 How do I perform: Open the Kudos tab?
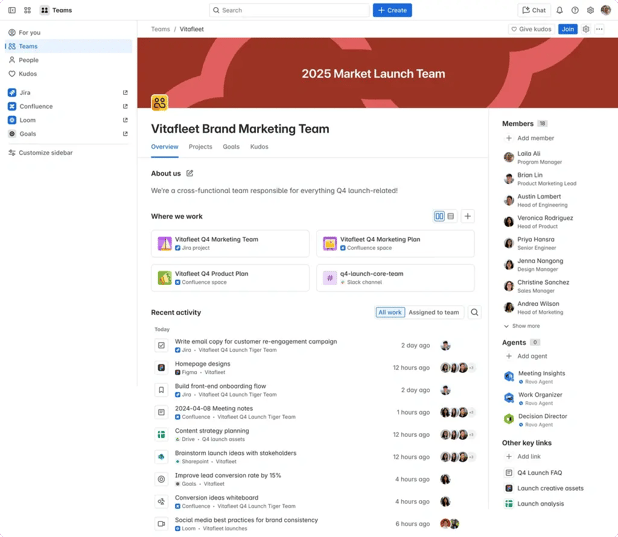259,147
